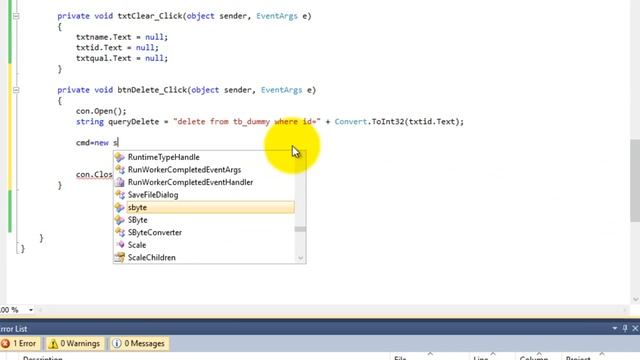
Task: Place cursor in queryDelete string line
Action: pos(270,122)
